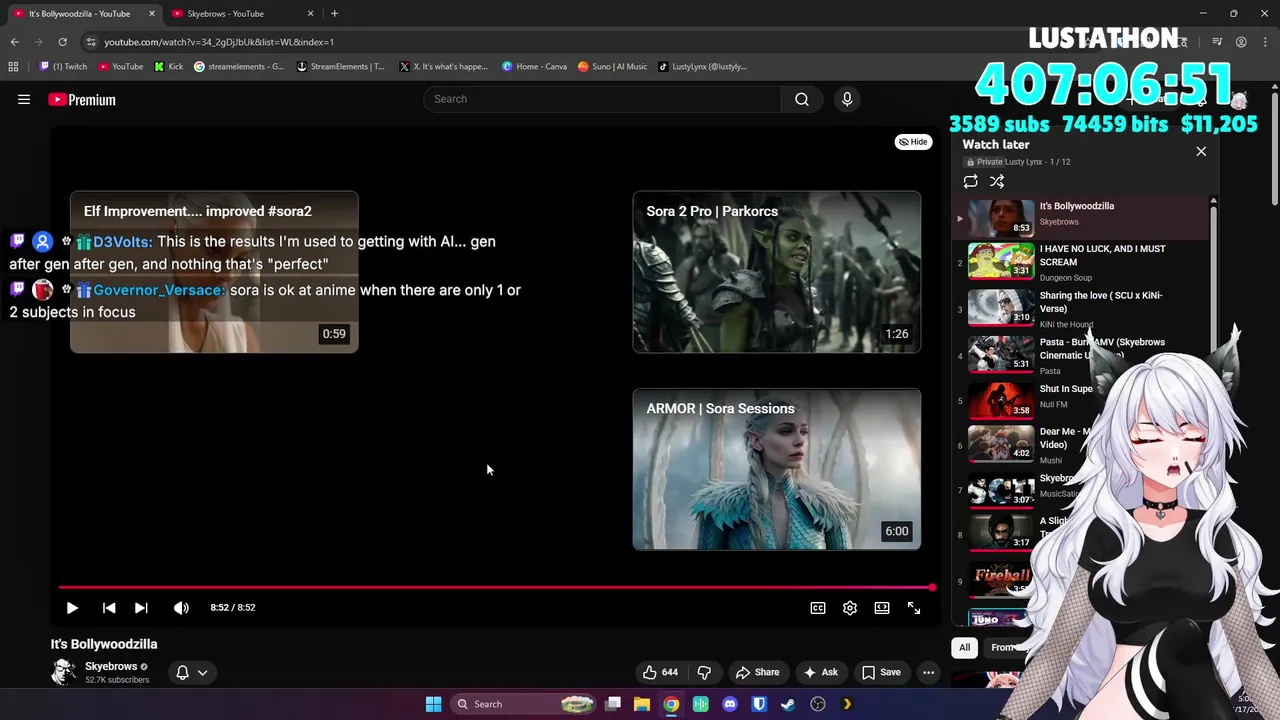This screenshot has width=1280, height=720.
Task: Open the Fireball thumbnail in playlist
Action: (1001, 580)
